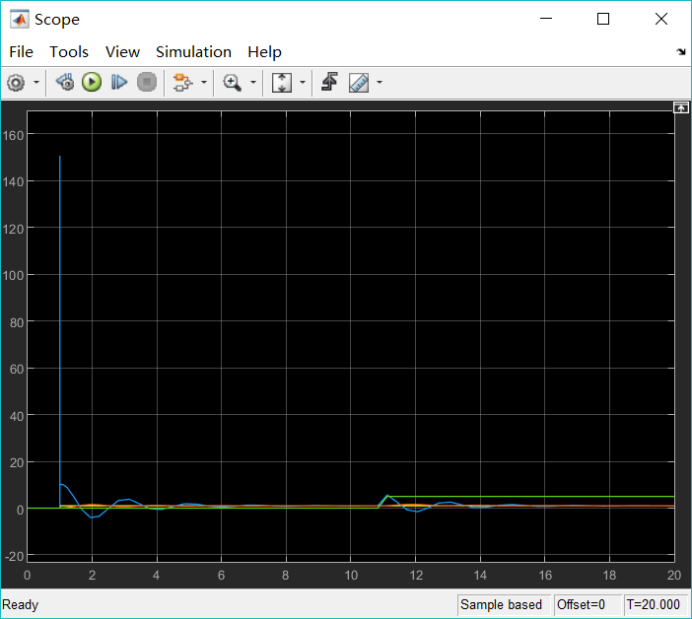Click the Step Back button
This screenshot has width=692, height=619.
click(x=65, y=83)
